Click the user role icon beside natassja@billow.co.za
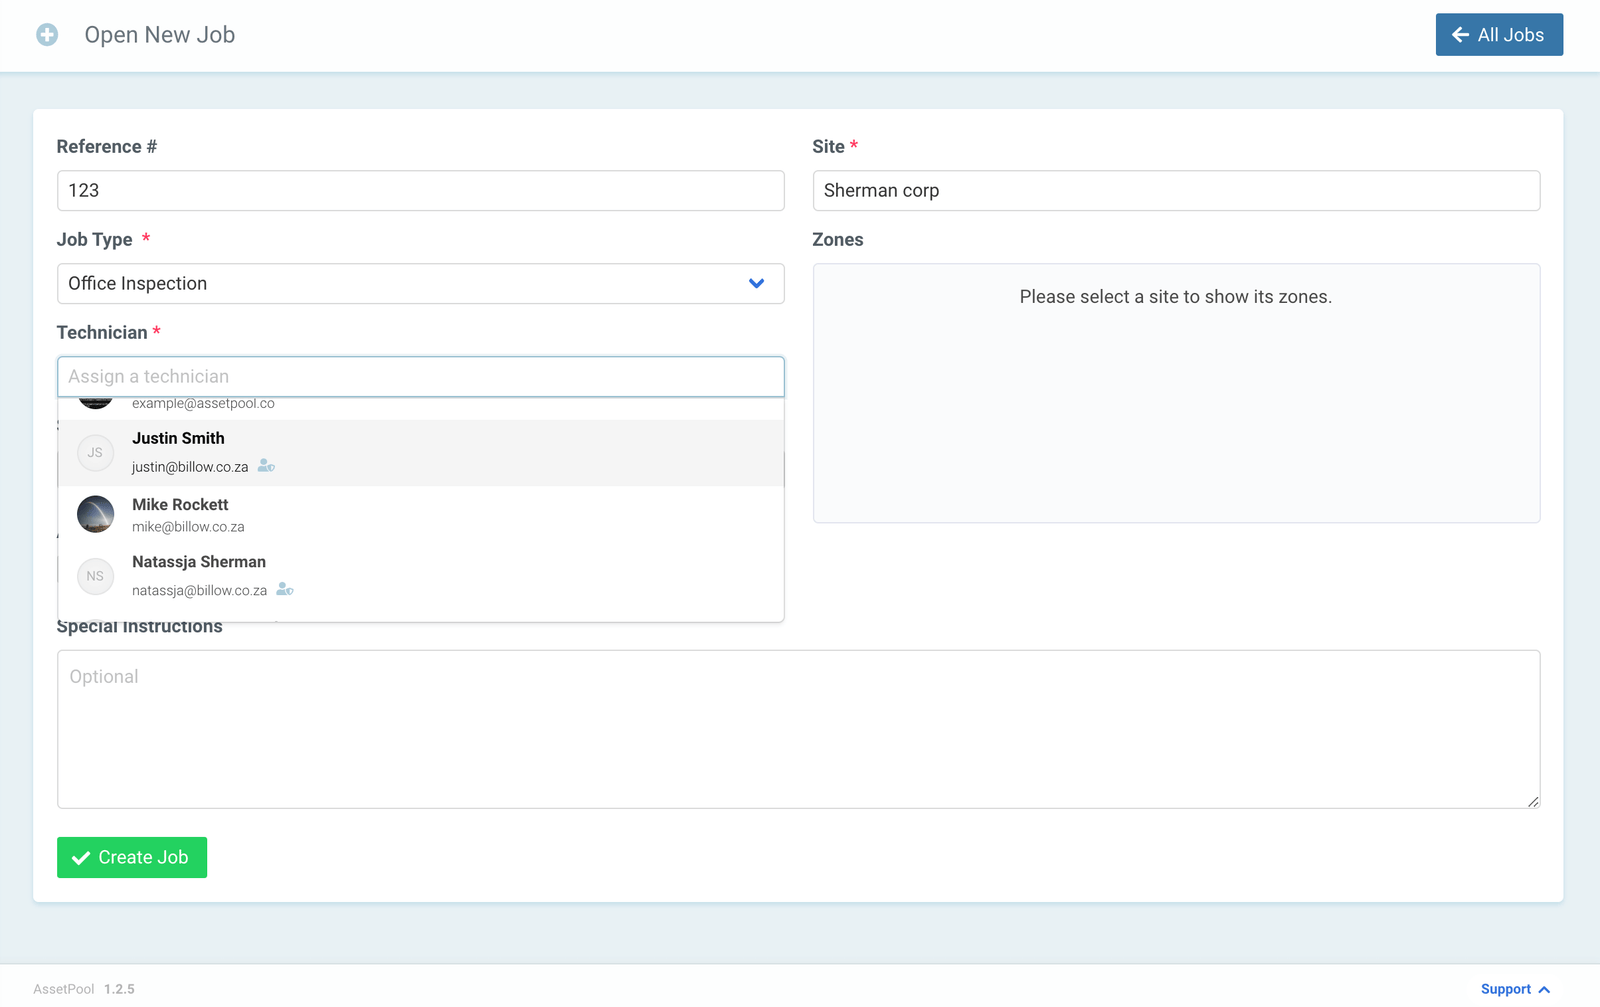 tap(285, 589)
